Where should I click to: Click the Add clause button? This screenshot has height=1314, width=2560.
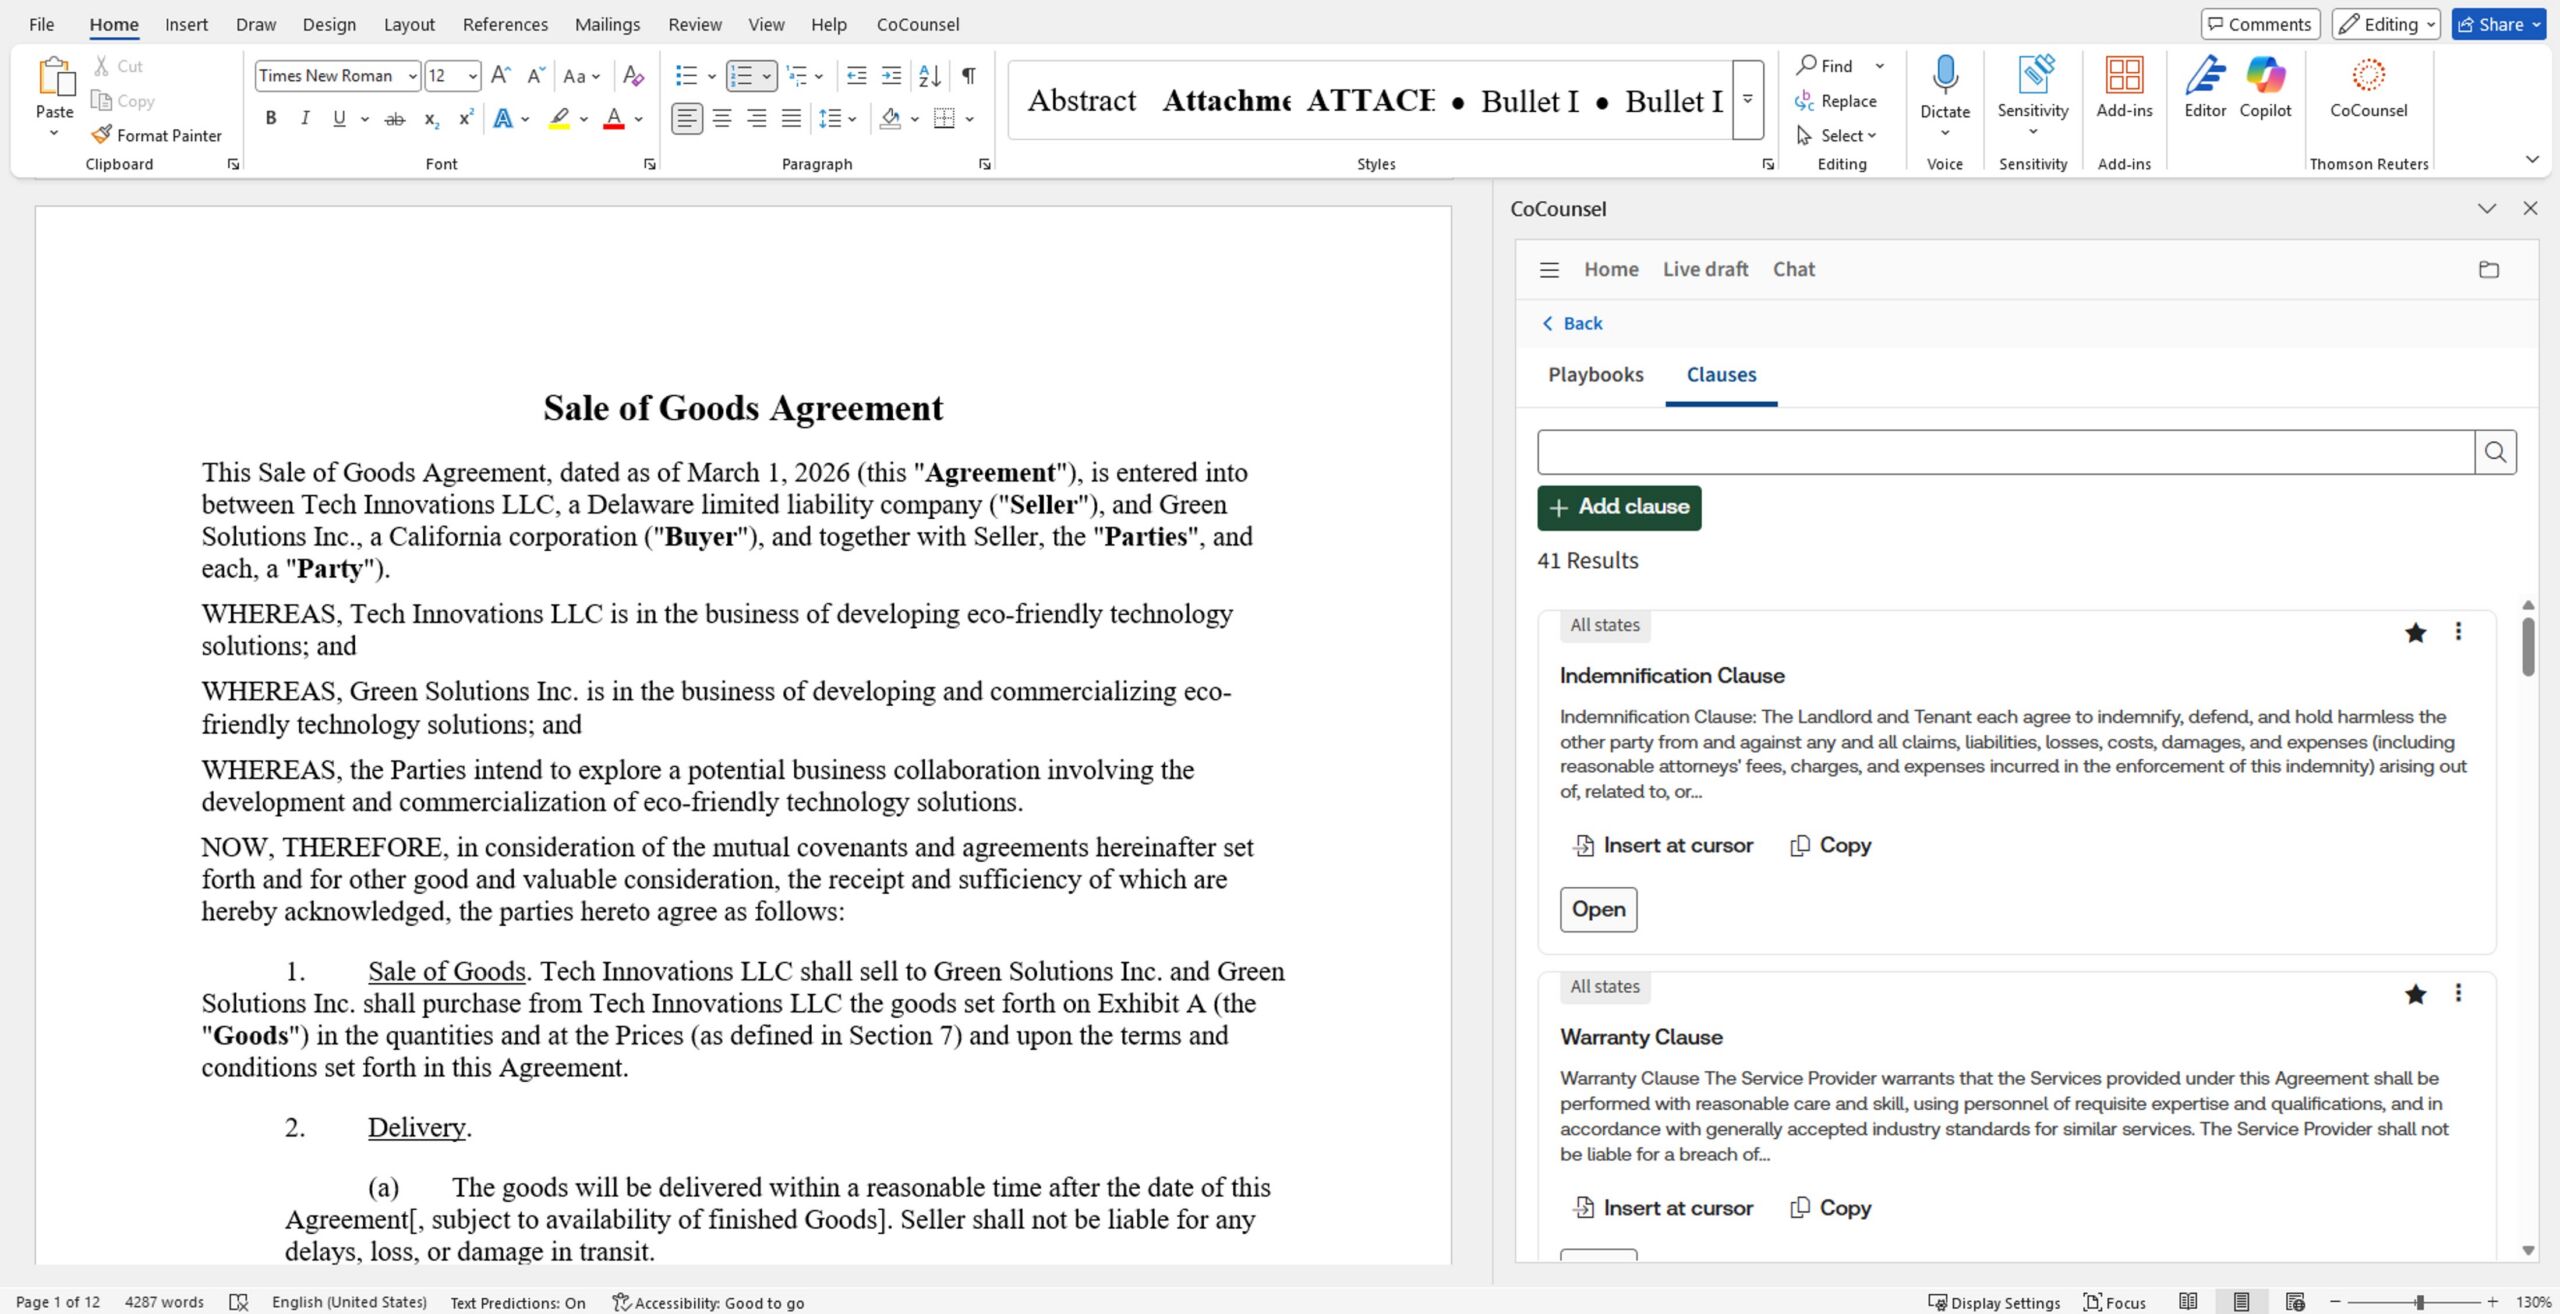point(1618,507)
